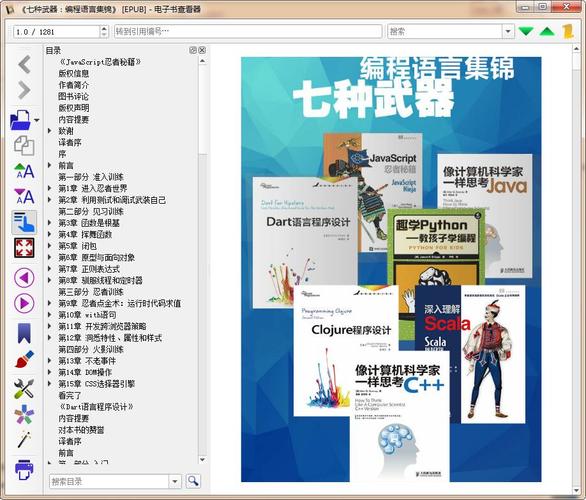Click the top toolbar 搜索 search field
Viewport: 586px width, 500px height.
point(445,31)
